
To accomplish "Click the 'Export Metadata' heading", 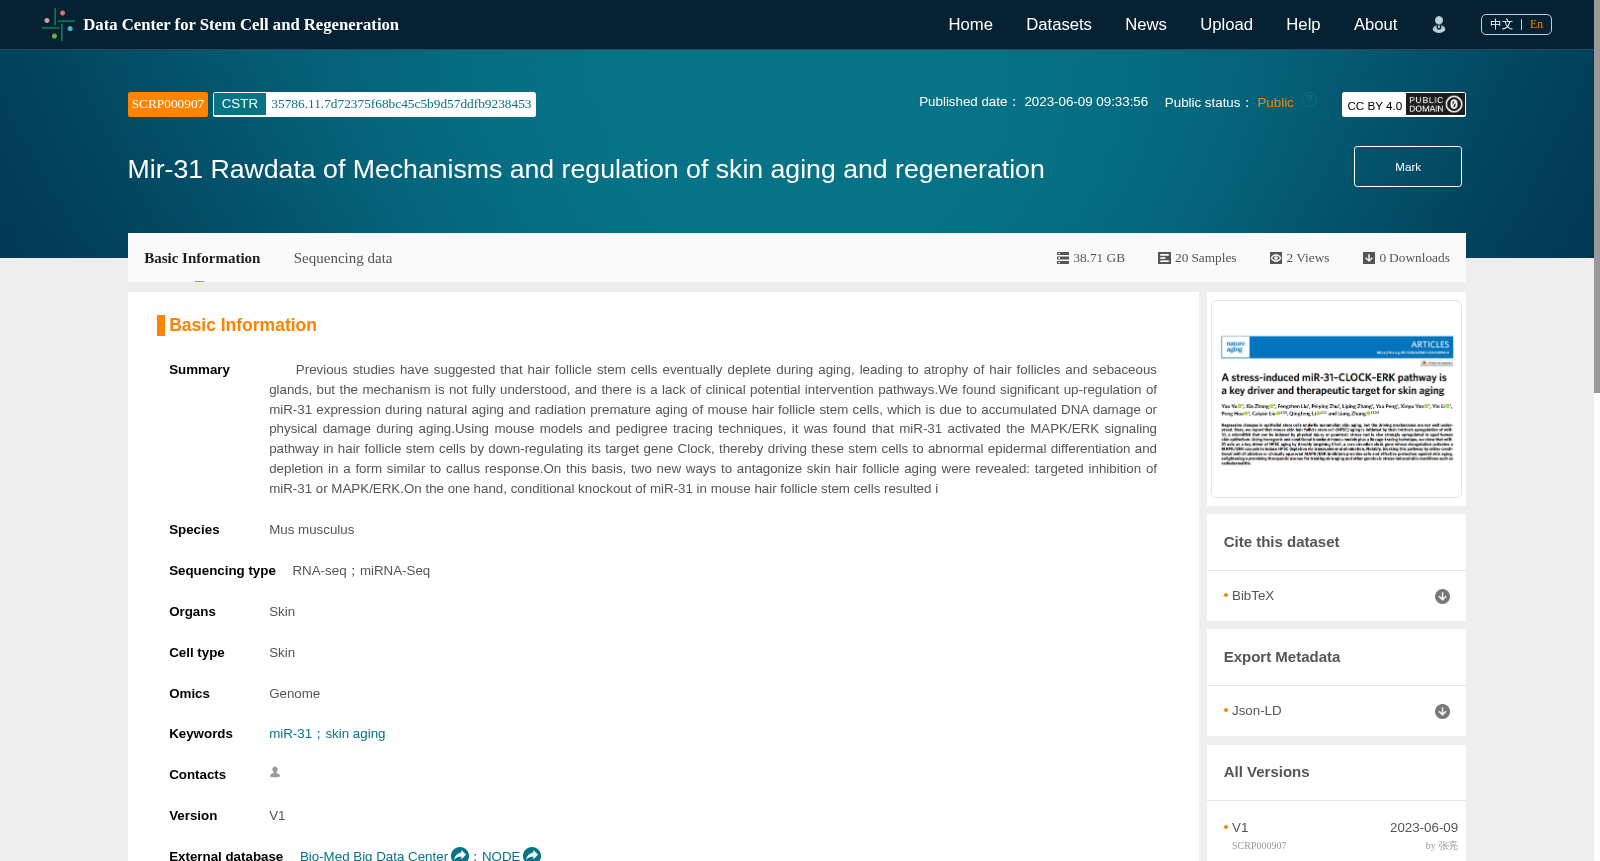I will (x=1281, y=657).
